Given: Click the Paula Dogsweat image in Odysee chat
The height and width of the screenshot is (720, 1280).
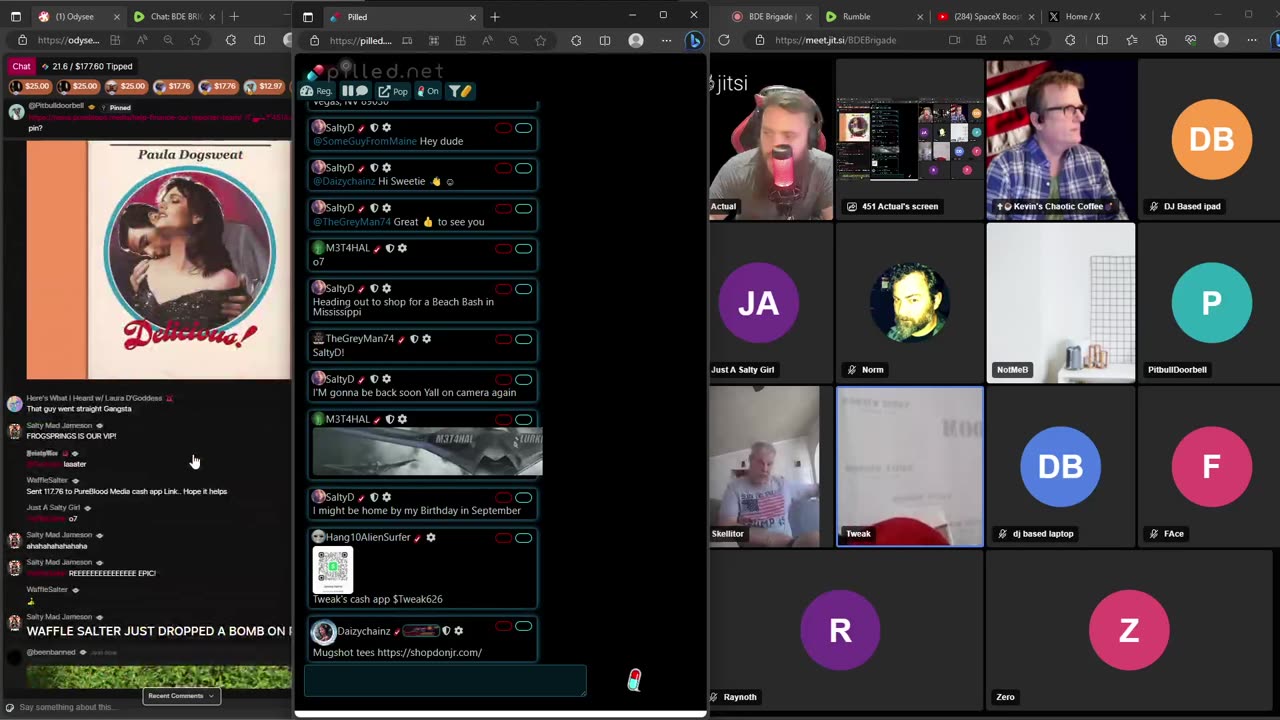Looking at the screenshot, I should pos(159,260).
